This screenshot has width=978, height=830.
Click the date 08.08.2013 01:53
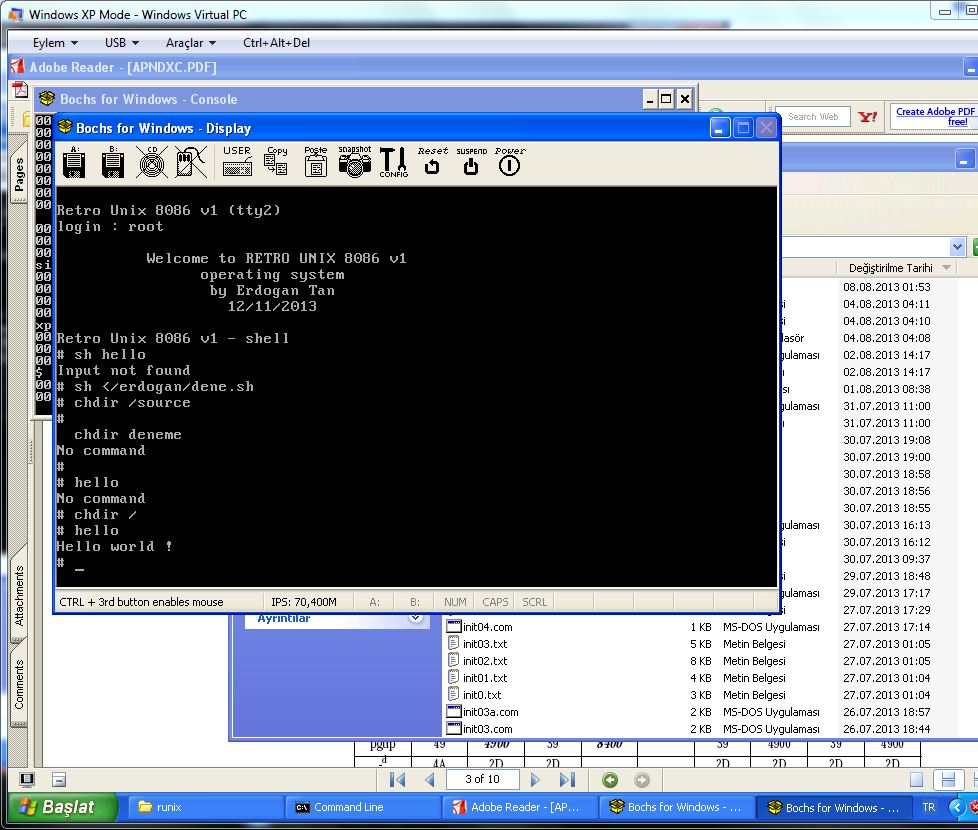coord(886,287)
